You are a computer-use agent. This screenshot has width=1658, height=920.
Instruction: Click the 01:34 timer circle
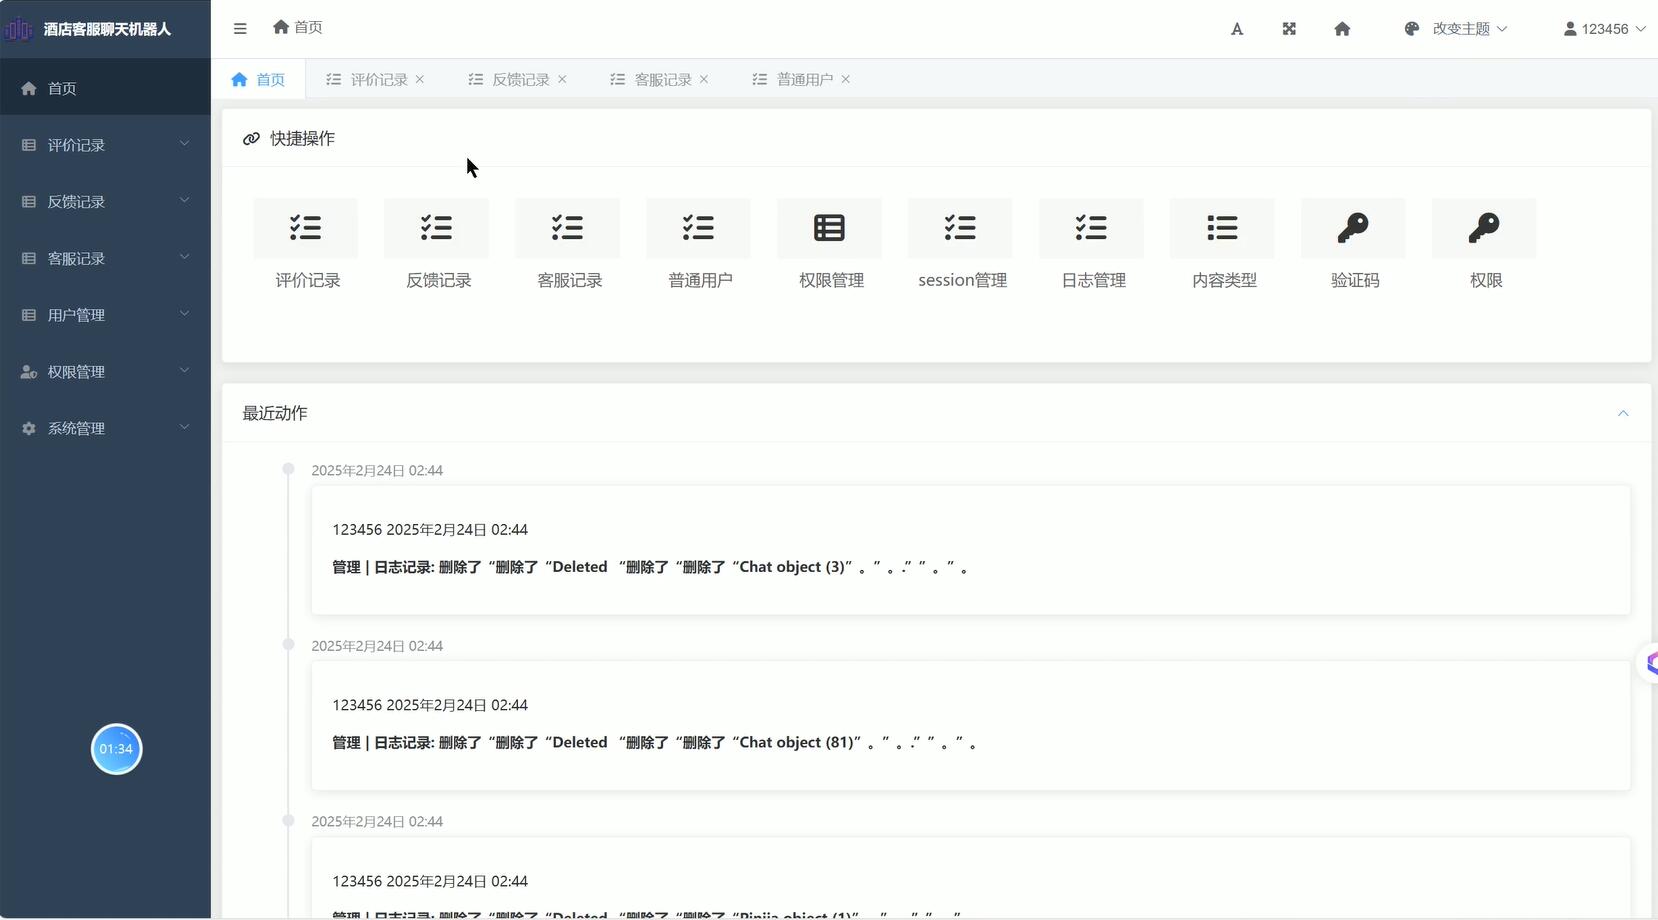click(x=116, y=748)
